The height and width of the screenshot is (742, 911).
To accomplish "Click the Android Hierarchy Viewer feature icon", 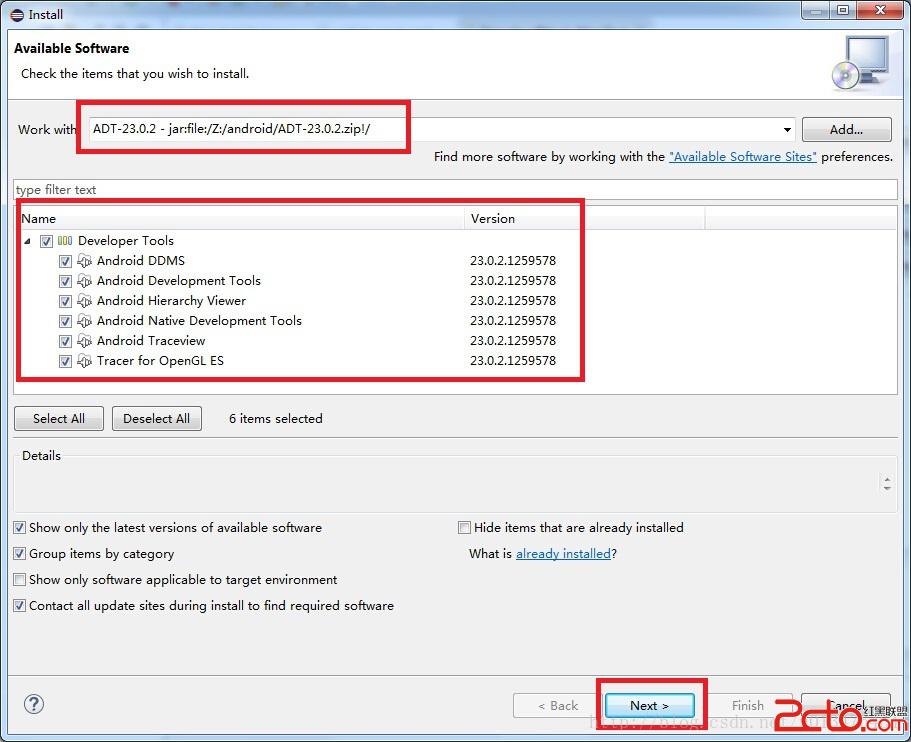I will click(x=85, y=301).
